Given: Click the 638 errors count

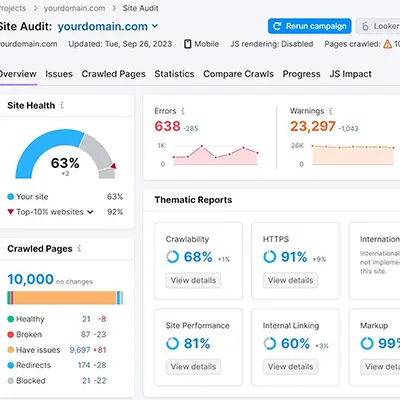Looking at the screenshot, I should [167, 126].
